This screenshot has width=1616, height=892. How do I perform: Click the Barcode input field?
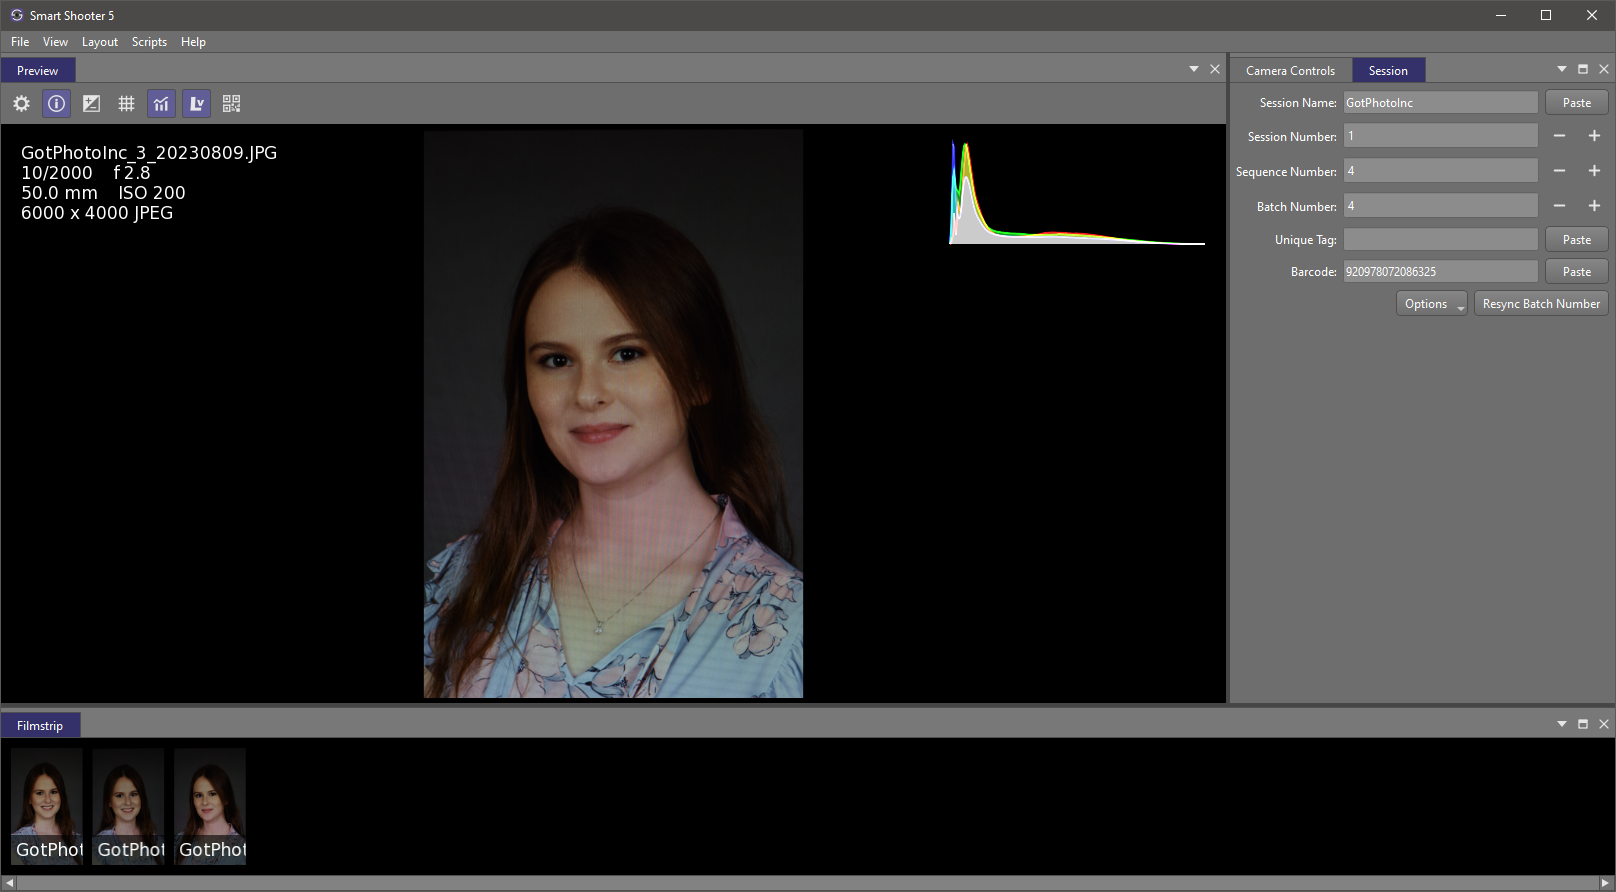tap(1440, 272)
